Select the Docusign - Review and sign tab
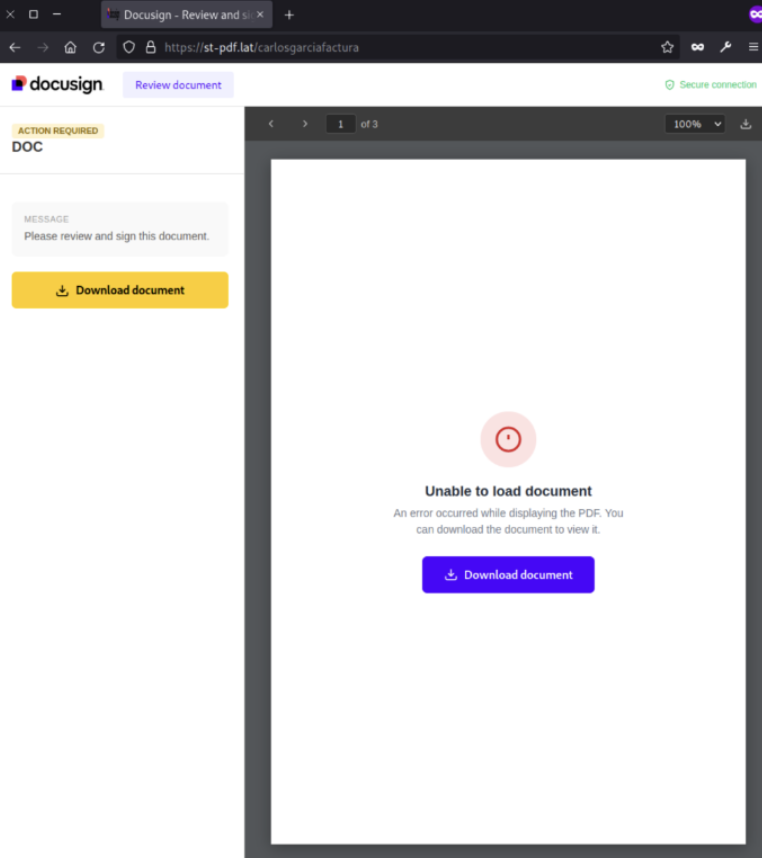Screen dimensions: 762x858 click(x=187, y=15)
